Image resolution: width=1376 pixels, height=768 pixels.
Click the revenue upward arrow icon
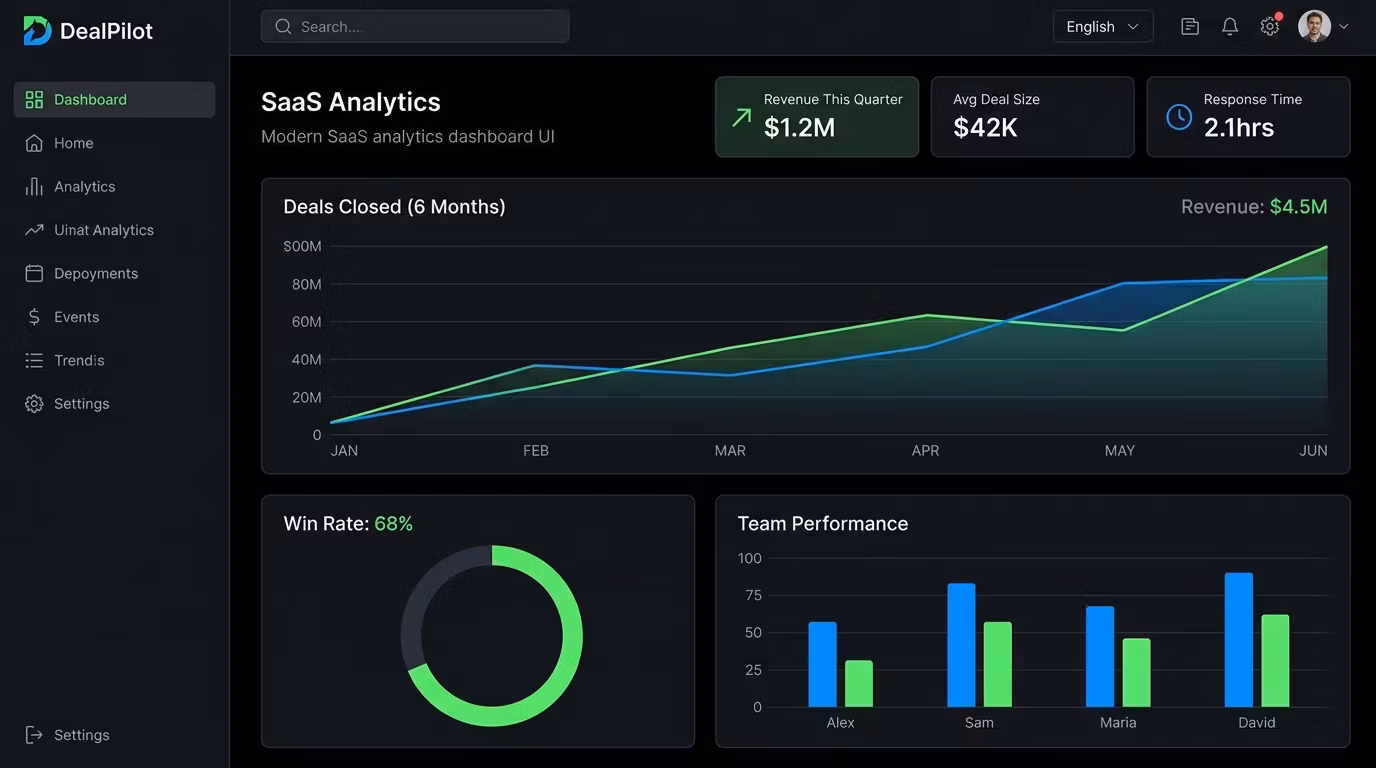(741, 117)
